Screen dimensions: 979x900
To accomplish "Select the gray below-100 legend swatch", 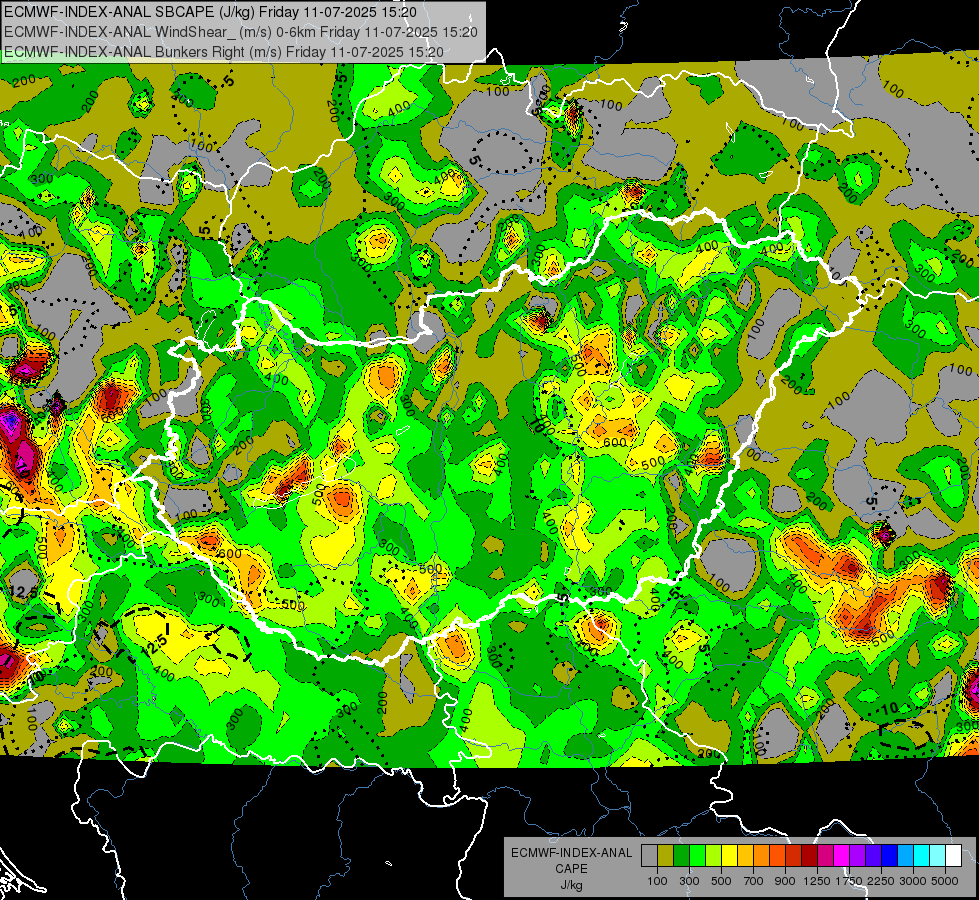I will (649, 856).
